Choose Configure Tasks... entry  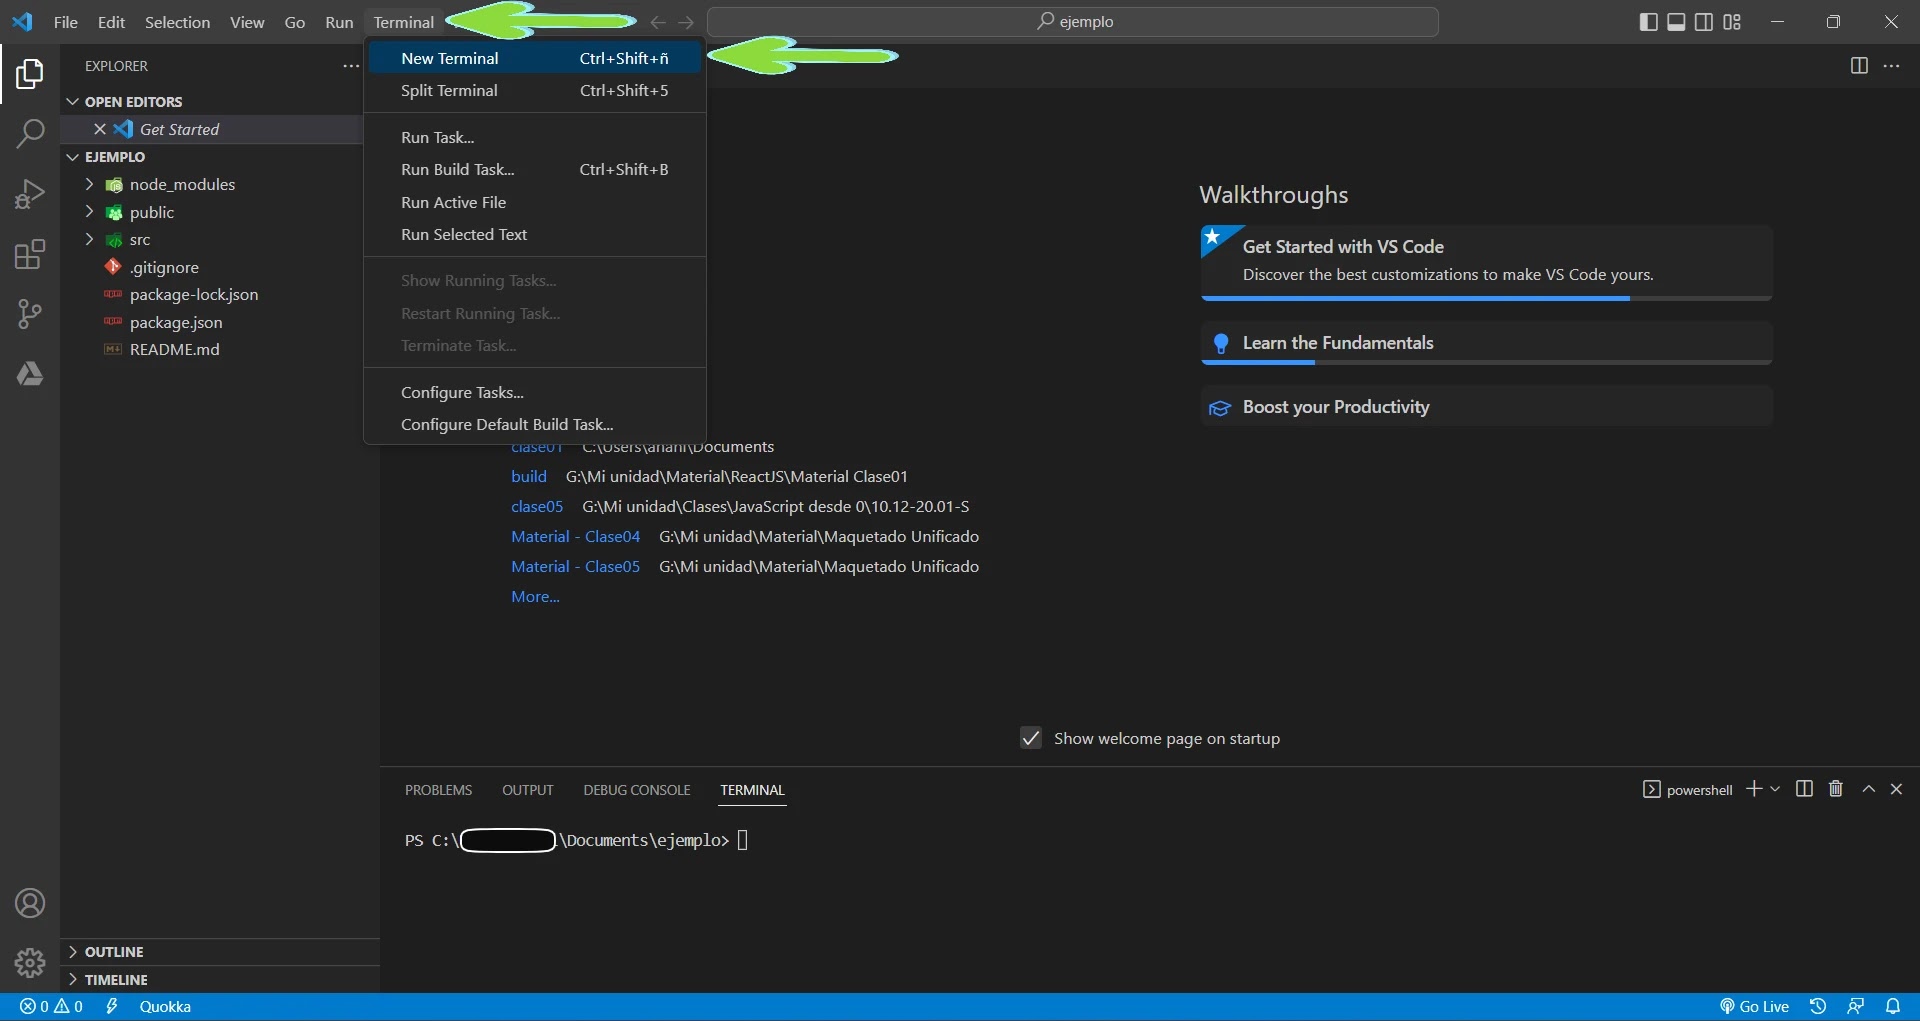tap(535, 392)
